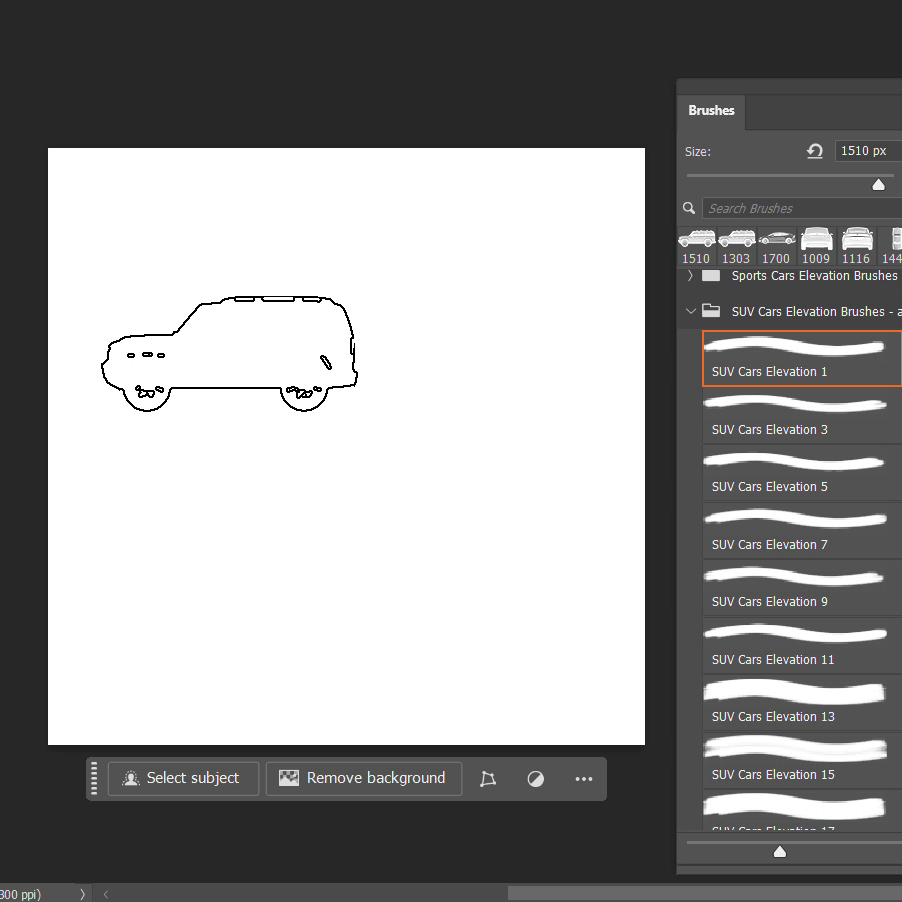Switch to the Brushes panel tab

click(711, 111)
